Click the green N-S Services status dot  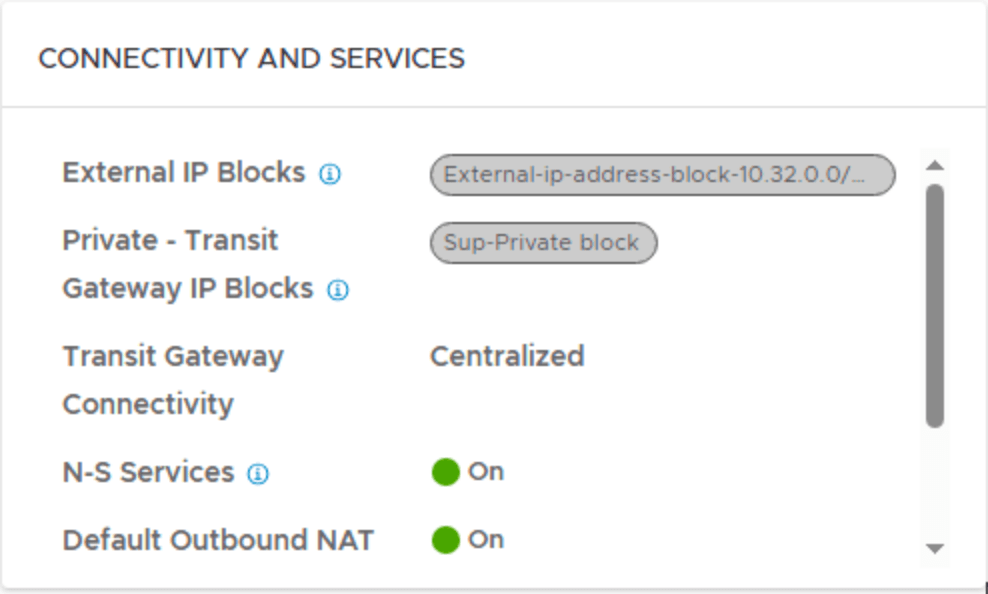click(x=445, y=472)
